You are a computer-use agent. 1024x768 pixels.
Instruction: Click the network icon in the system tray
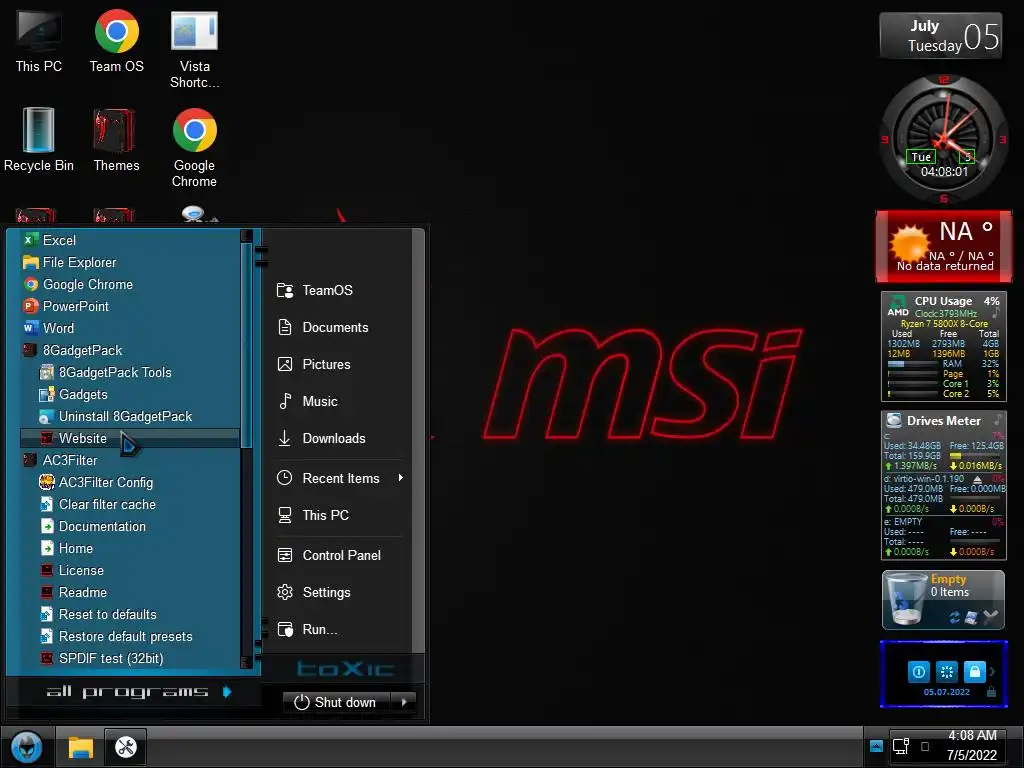[901, 746]
